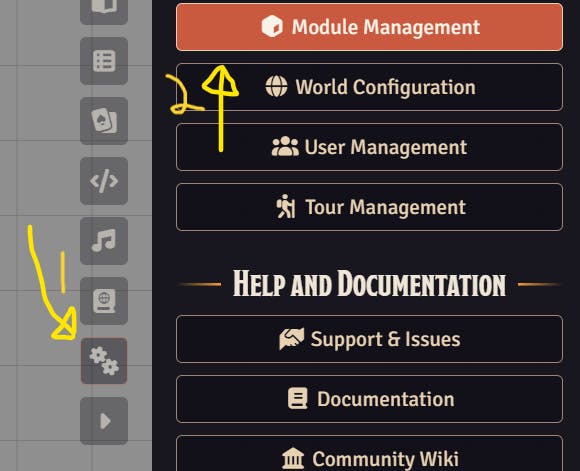
Task: Select the Game Settings gears tab
Action: tap(104, 361)
